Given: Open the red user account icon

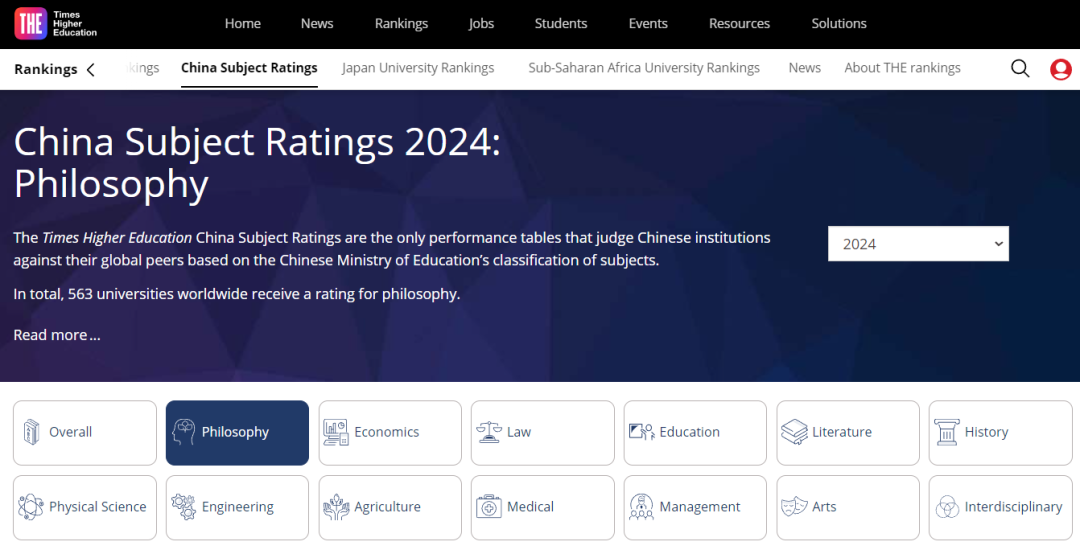Looking at the screenshot, I should [1061, 69].
